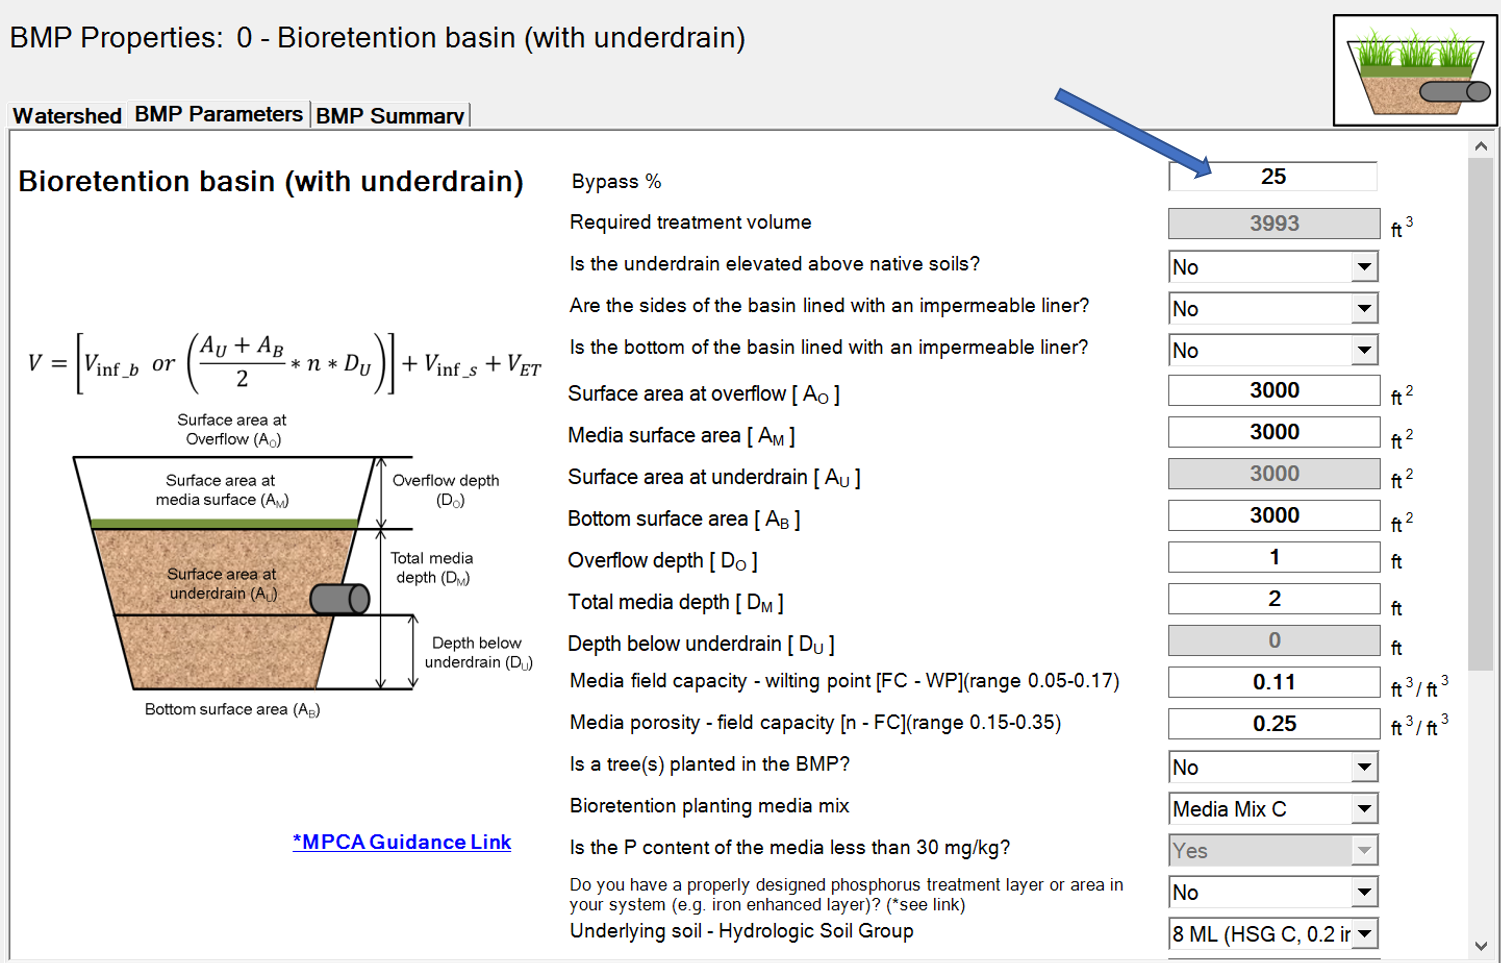The height and width of the screenshot is (963, 1501).
Task: Switch to the Watershed tab
Action: (67, 116)
